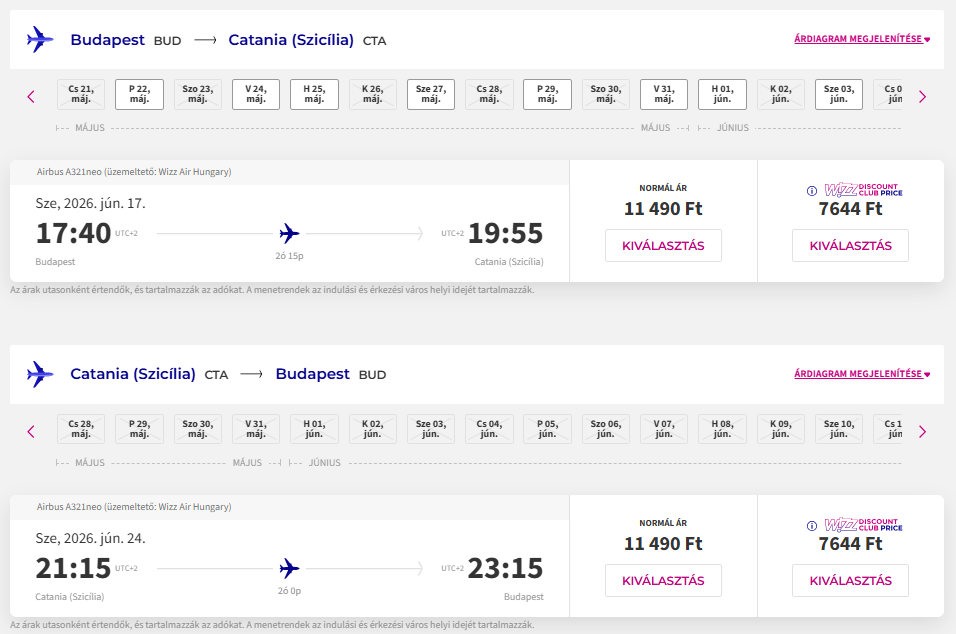The width and height of the screenshot is (956, 634).
Task: Select return date V 07, jún.
Action: (x=664, y=429)
